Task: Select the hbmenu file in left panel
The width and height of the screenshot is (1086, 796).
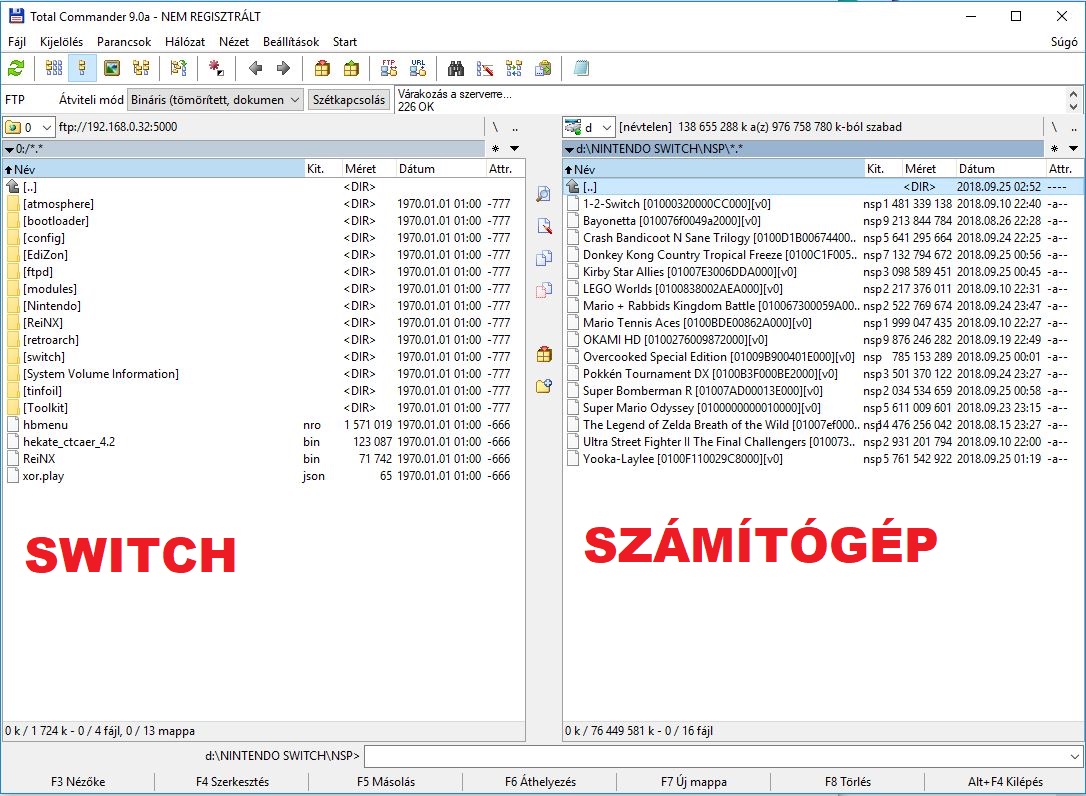Action: click(263, 425)
